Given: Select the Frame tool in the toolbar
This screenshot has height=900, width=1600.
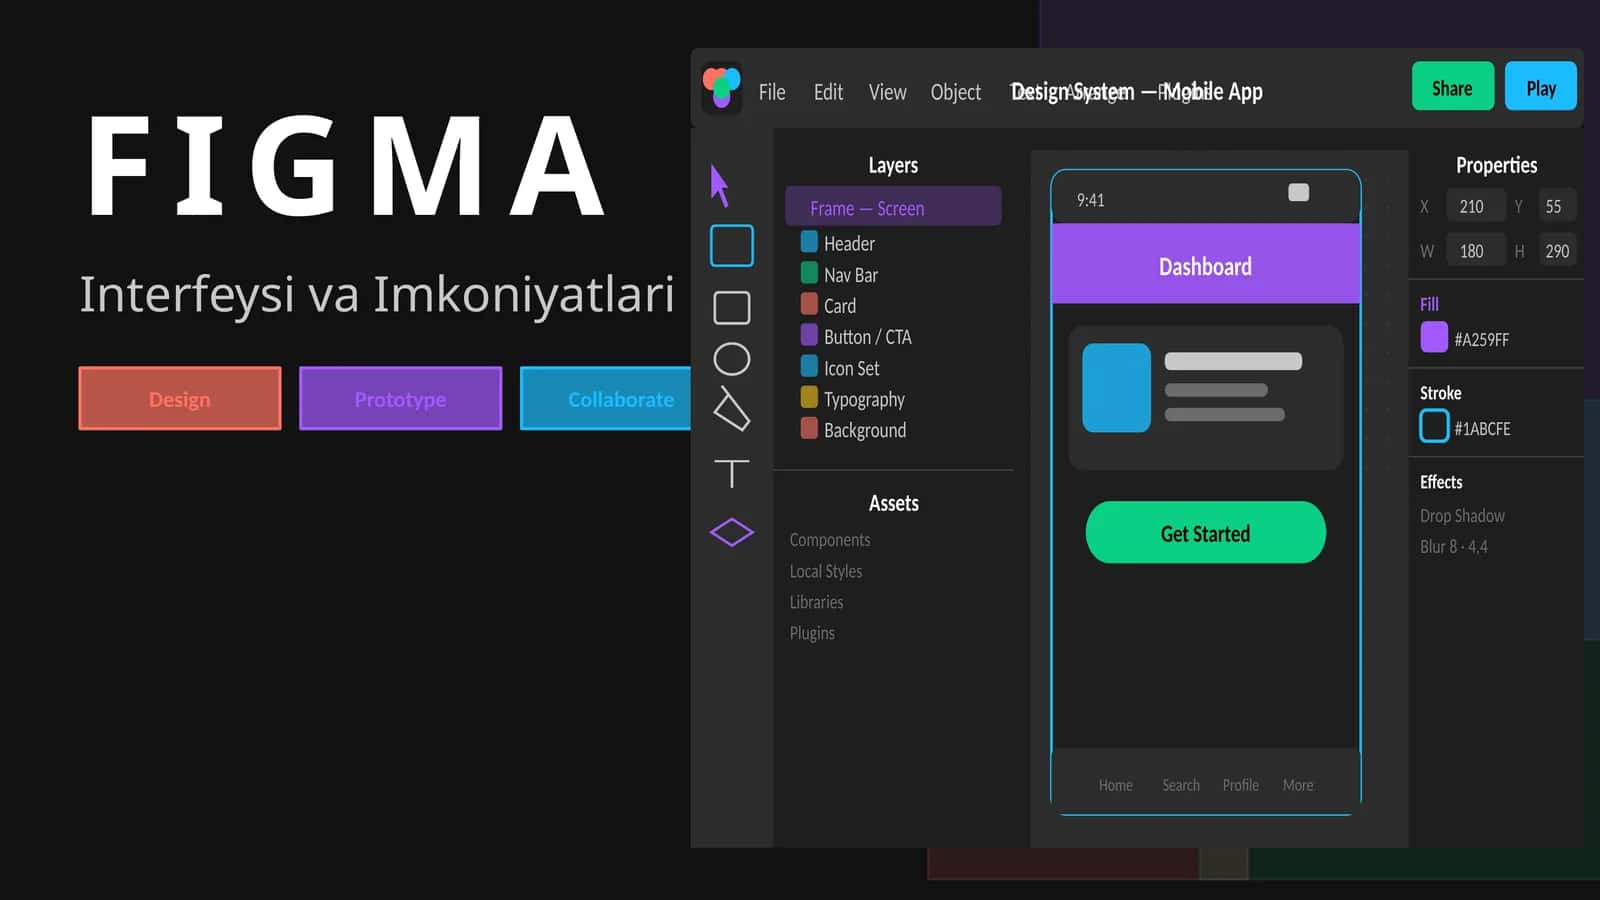Looking at the screenshot, I should point(732,246).
